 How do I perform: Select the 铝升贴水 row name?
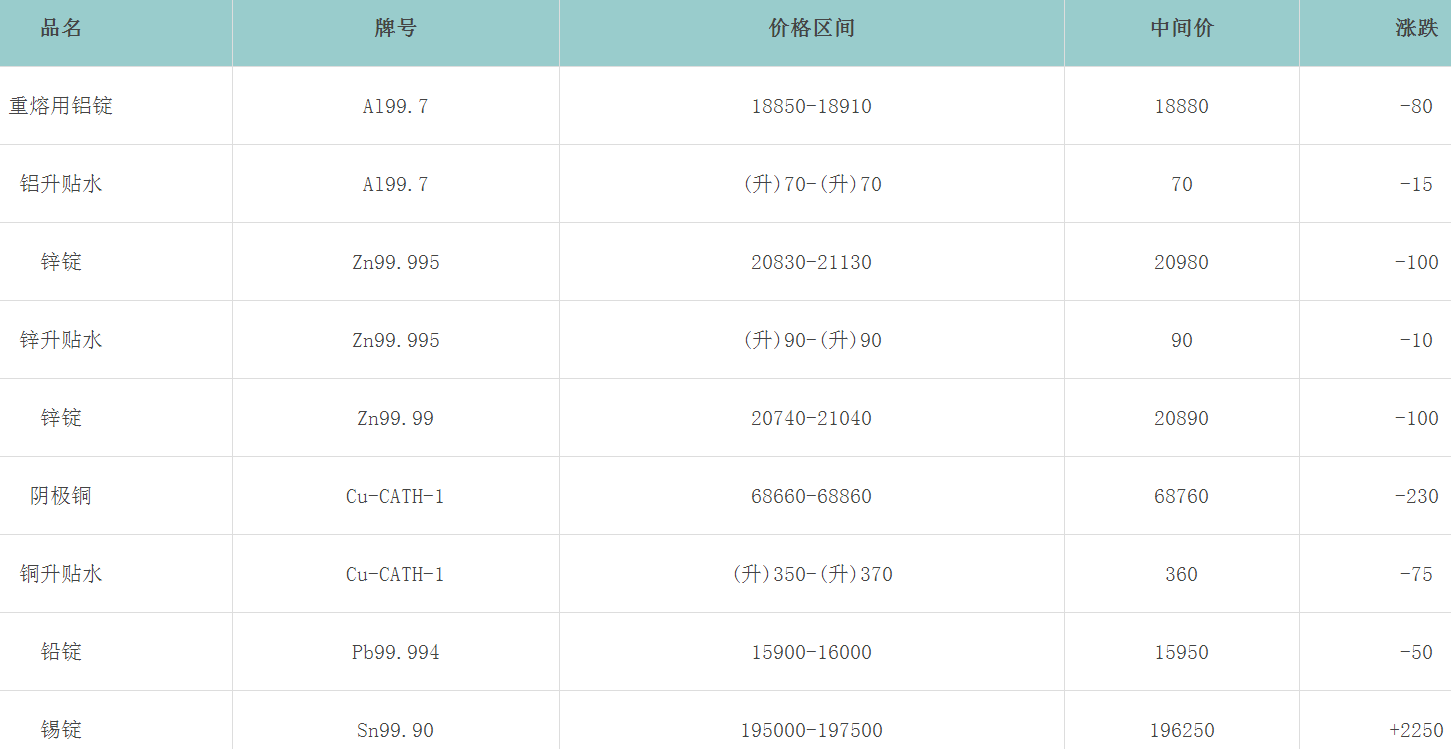(x=61, y=184)
